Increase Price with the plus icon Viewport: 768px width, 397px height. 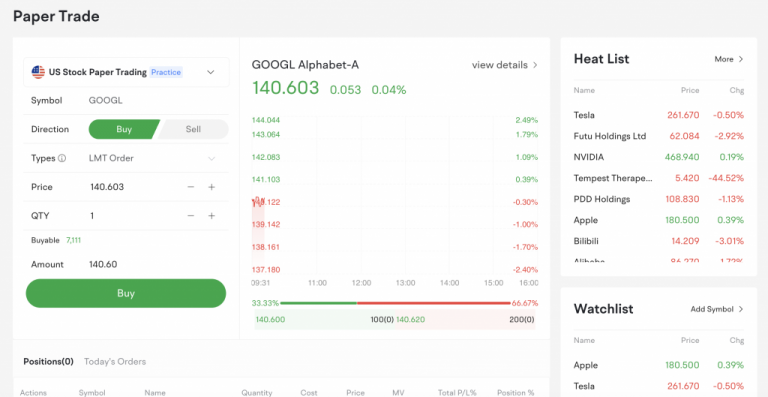(212, 187)
